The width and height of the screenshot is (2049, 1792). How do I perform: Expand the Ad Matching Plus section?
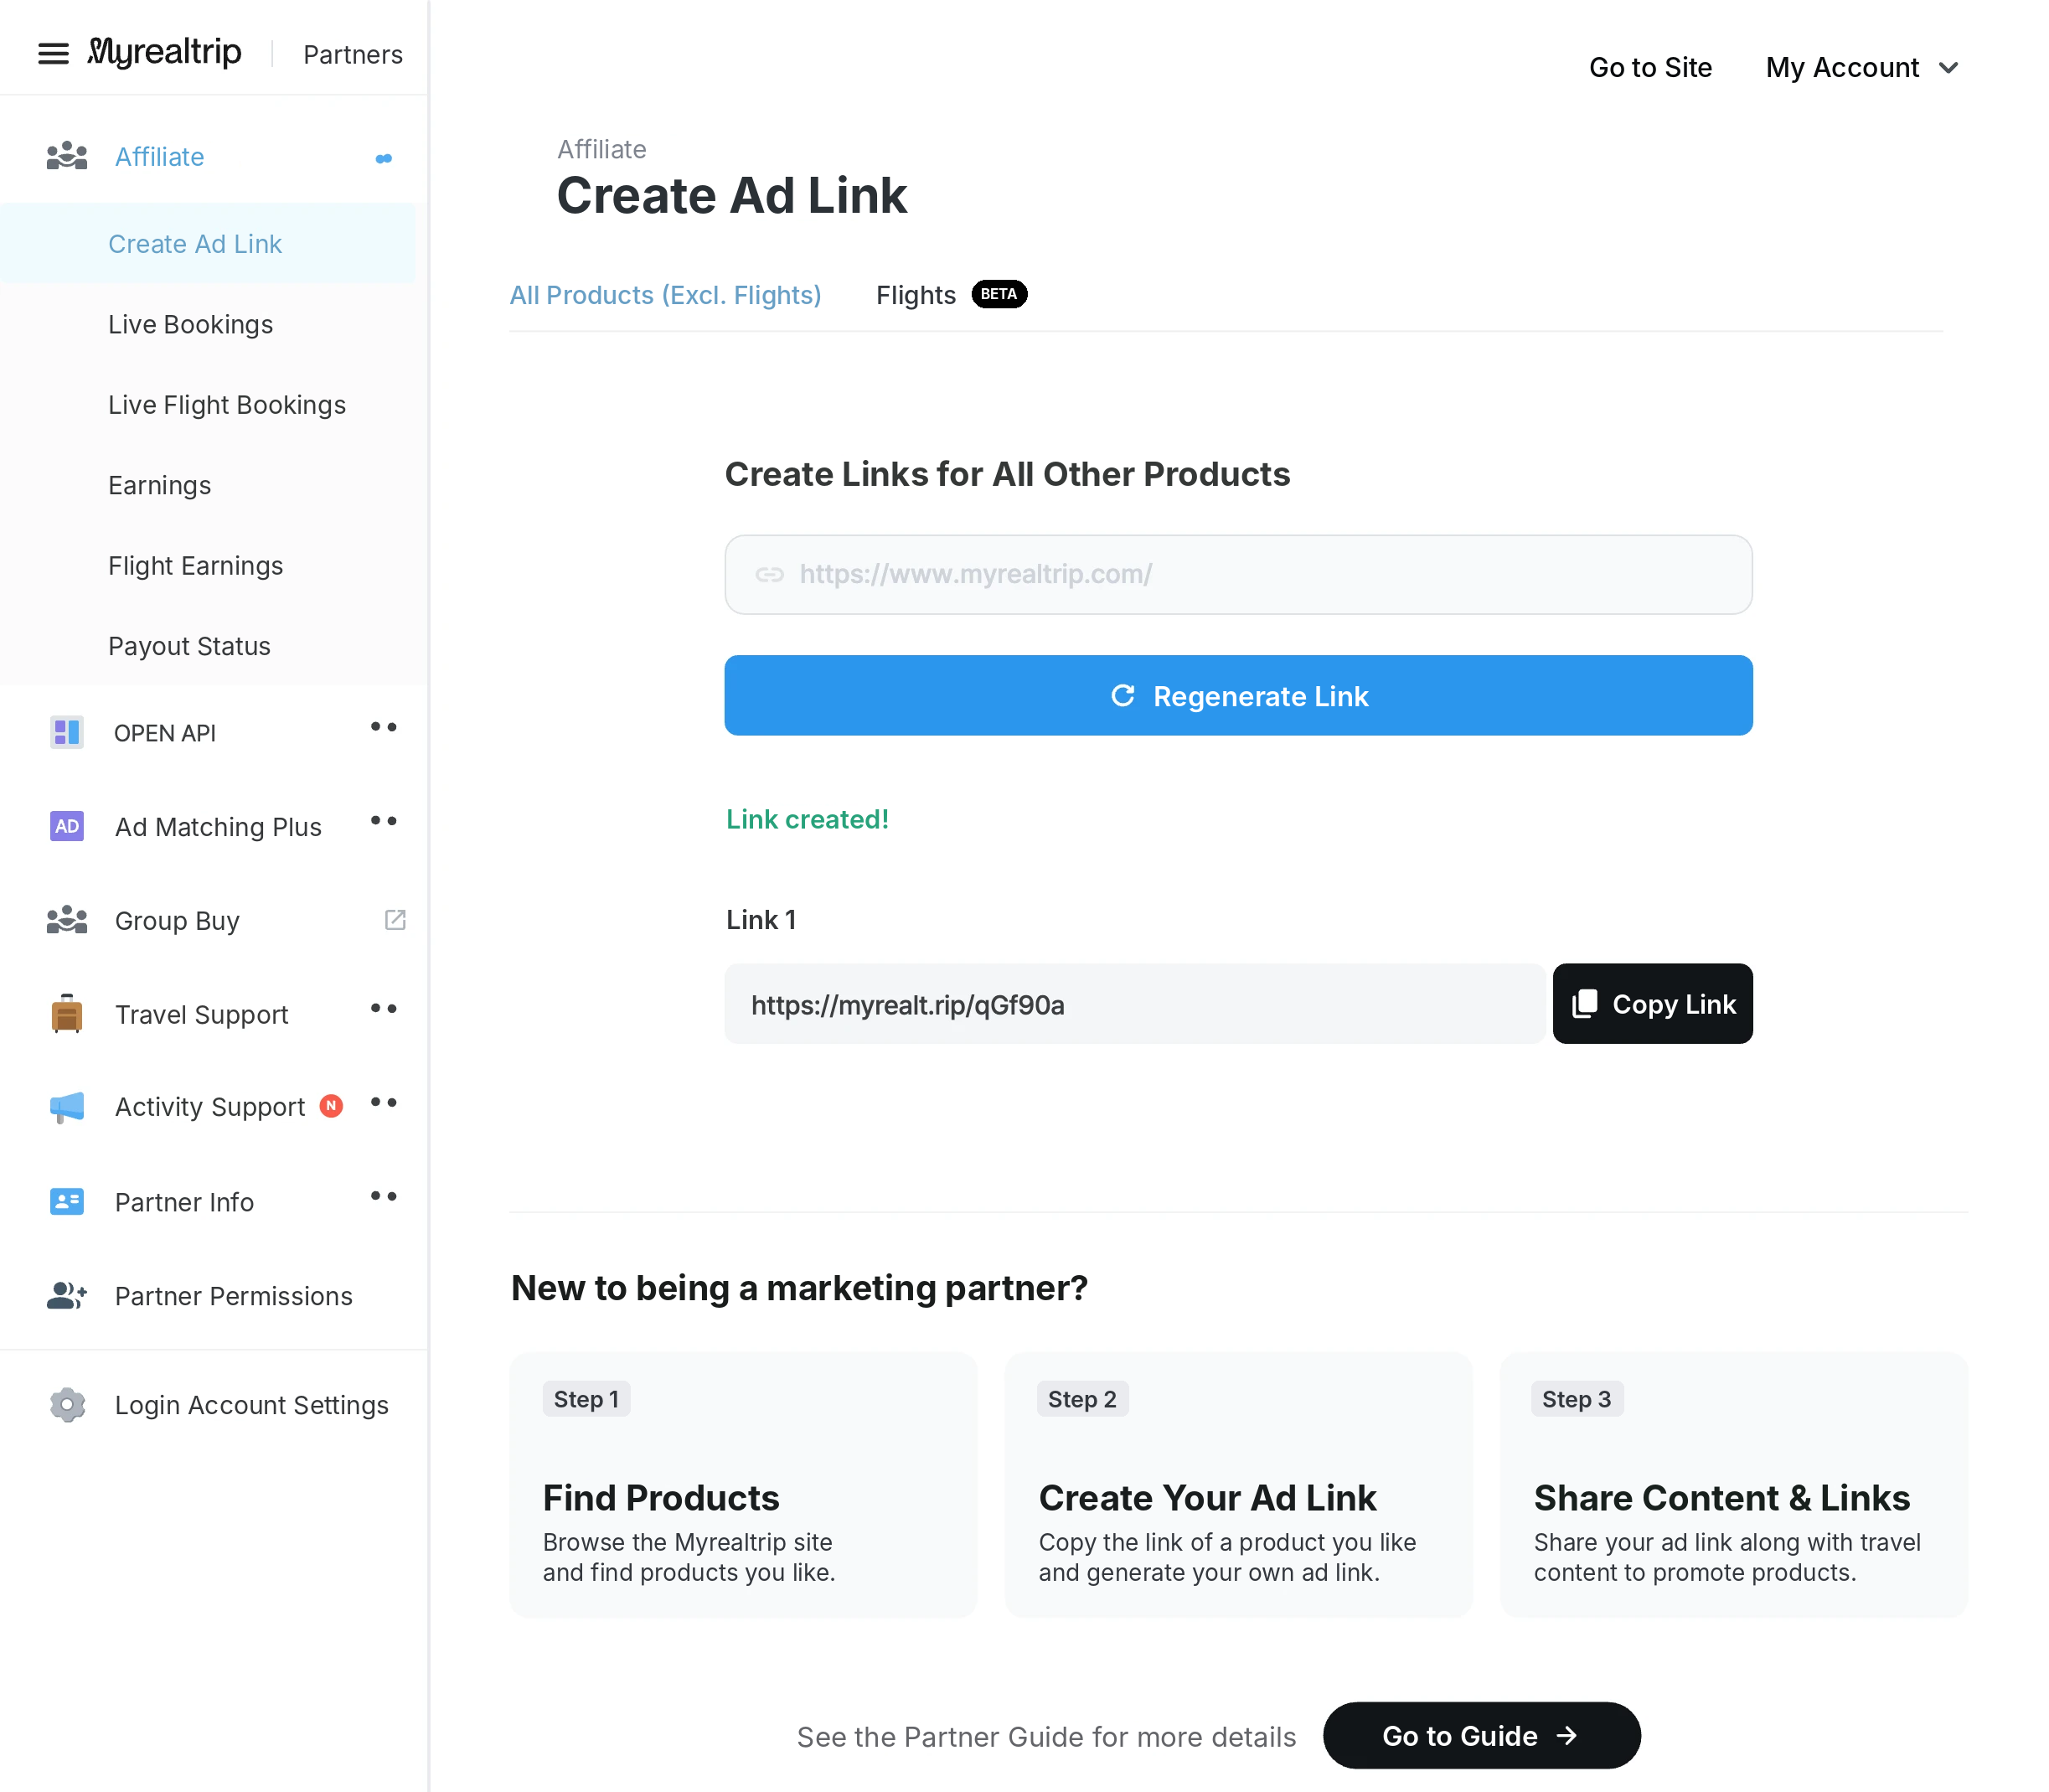(x=383, y=821)
